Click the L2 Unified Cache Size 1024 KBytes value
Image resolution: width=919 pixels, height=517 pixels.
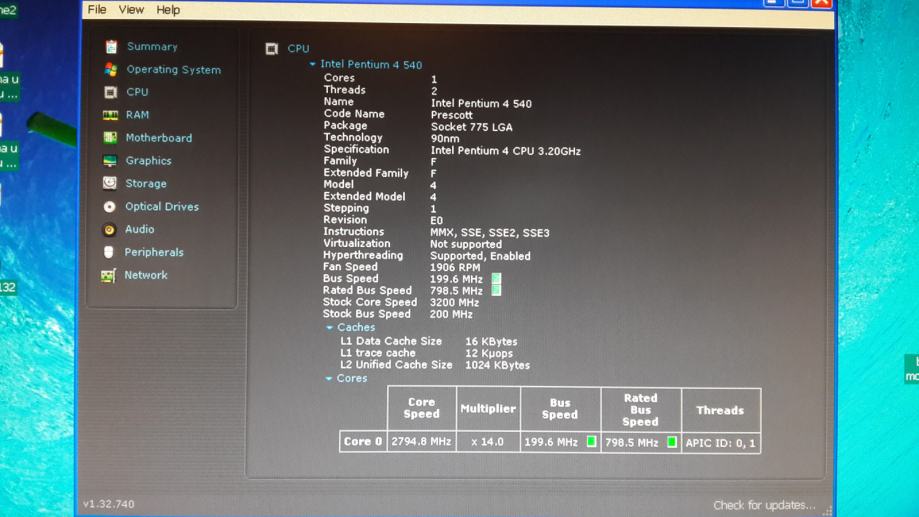497,365
